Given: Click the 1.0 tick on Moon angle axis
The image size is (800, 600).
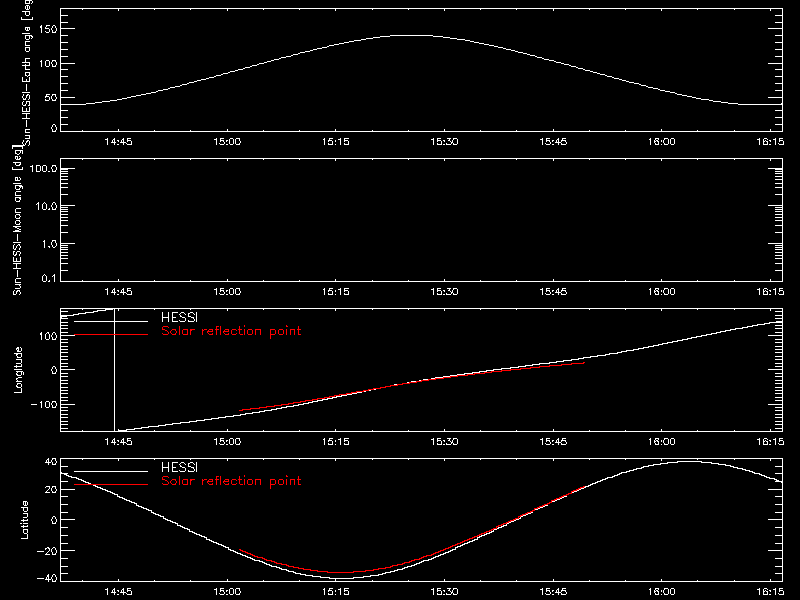Looking at the screenshot, I should pos(49,244).
